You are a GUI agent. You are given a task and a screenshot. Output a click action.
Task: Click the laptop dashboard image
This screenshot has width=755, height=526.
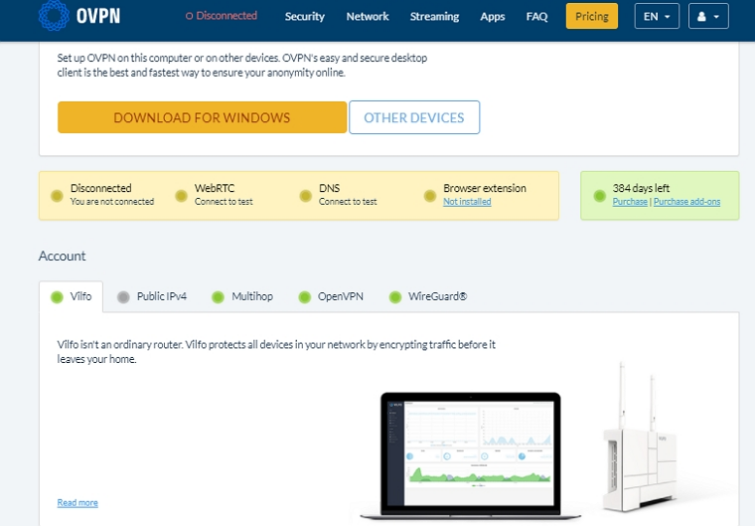[x=470, y=455]
